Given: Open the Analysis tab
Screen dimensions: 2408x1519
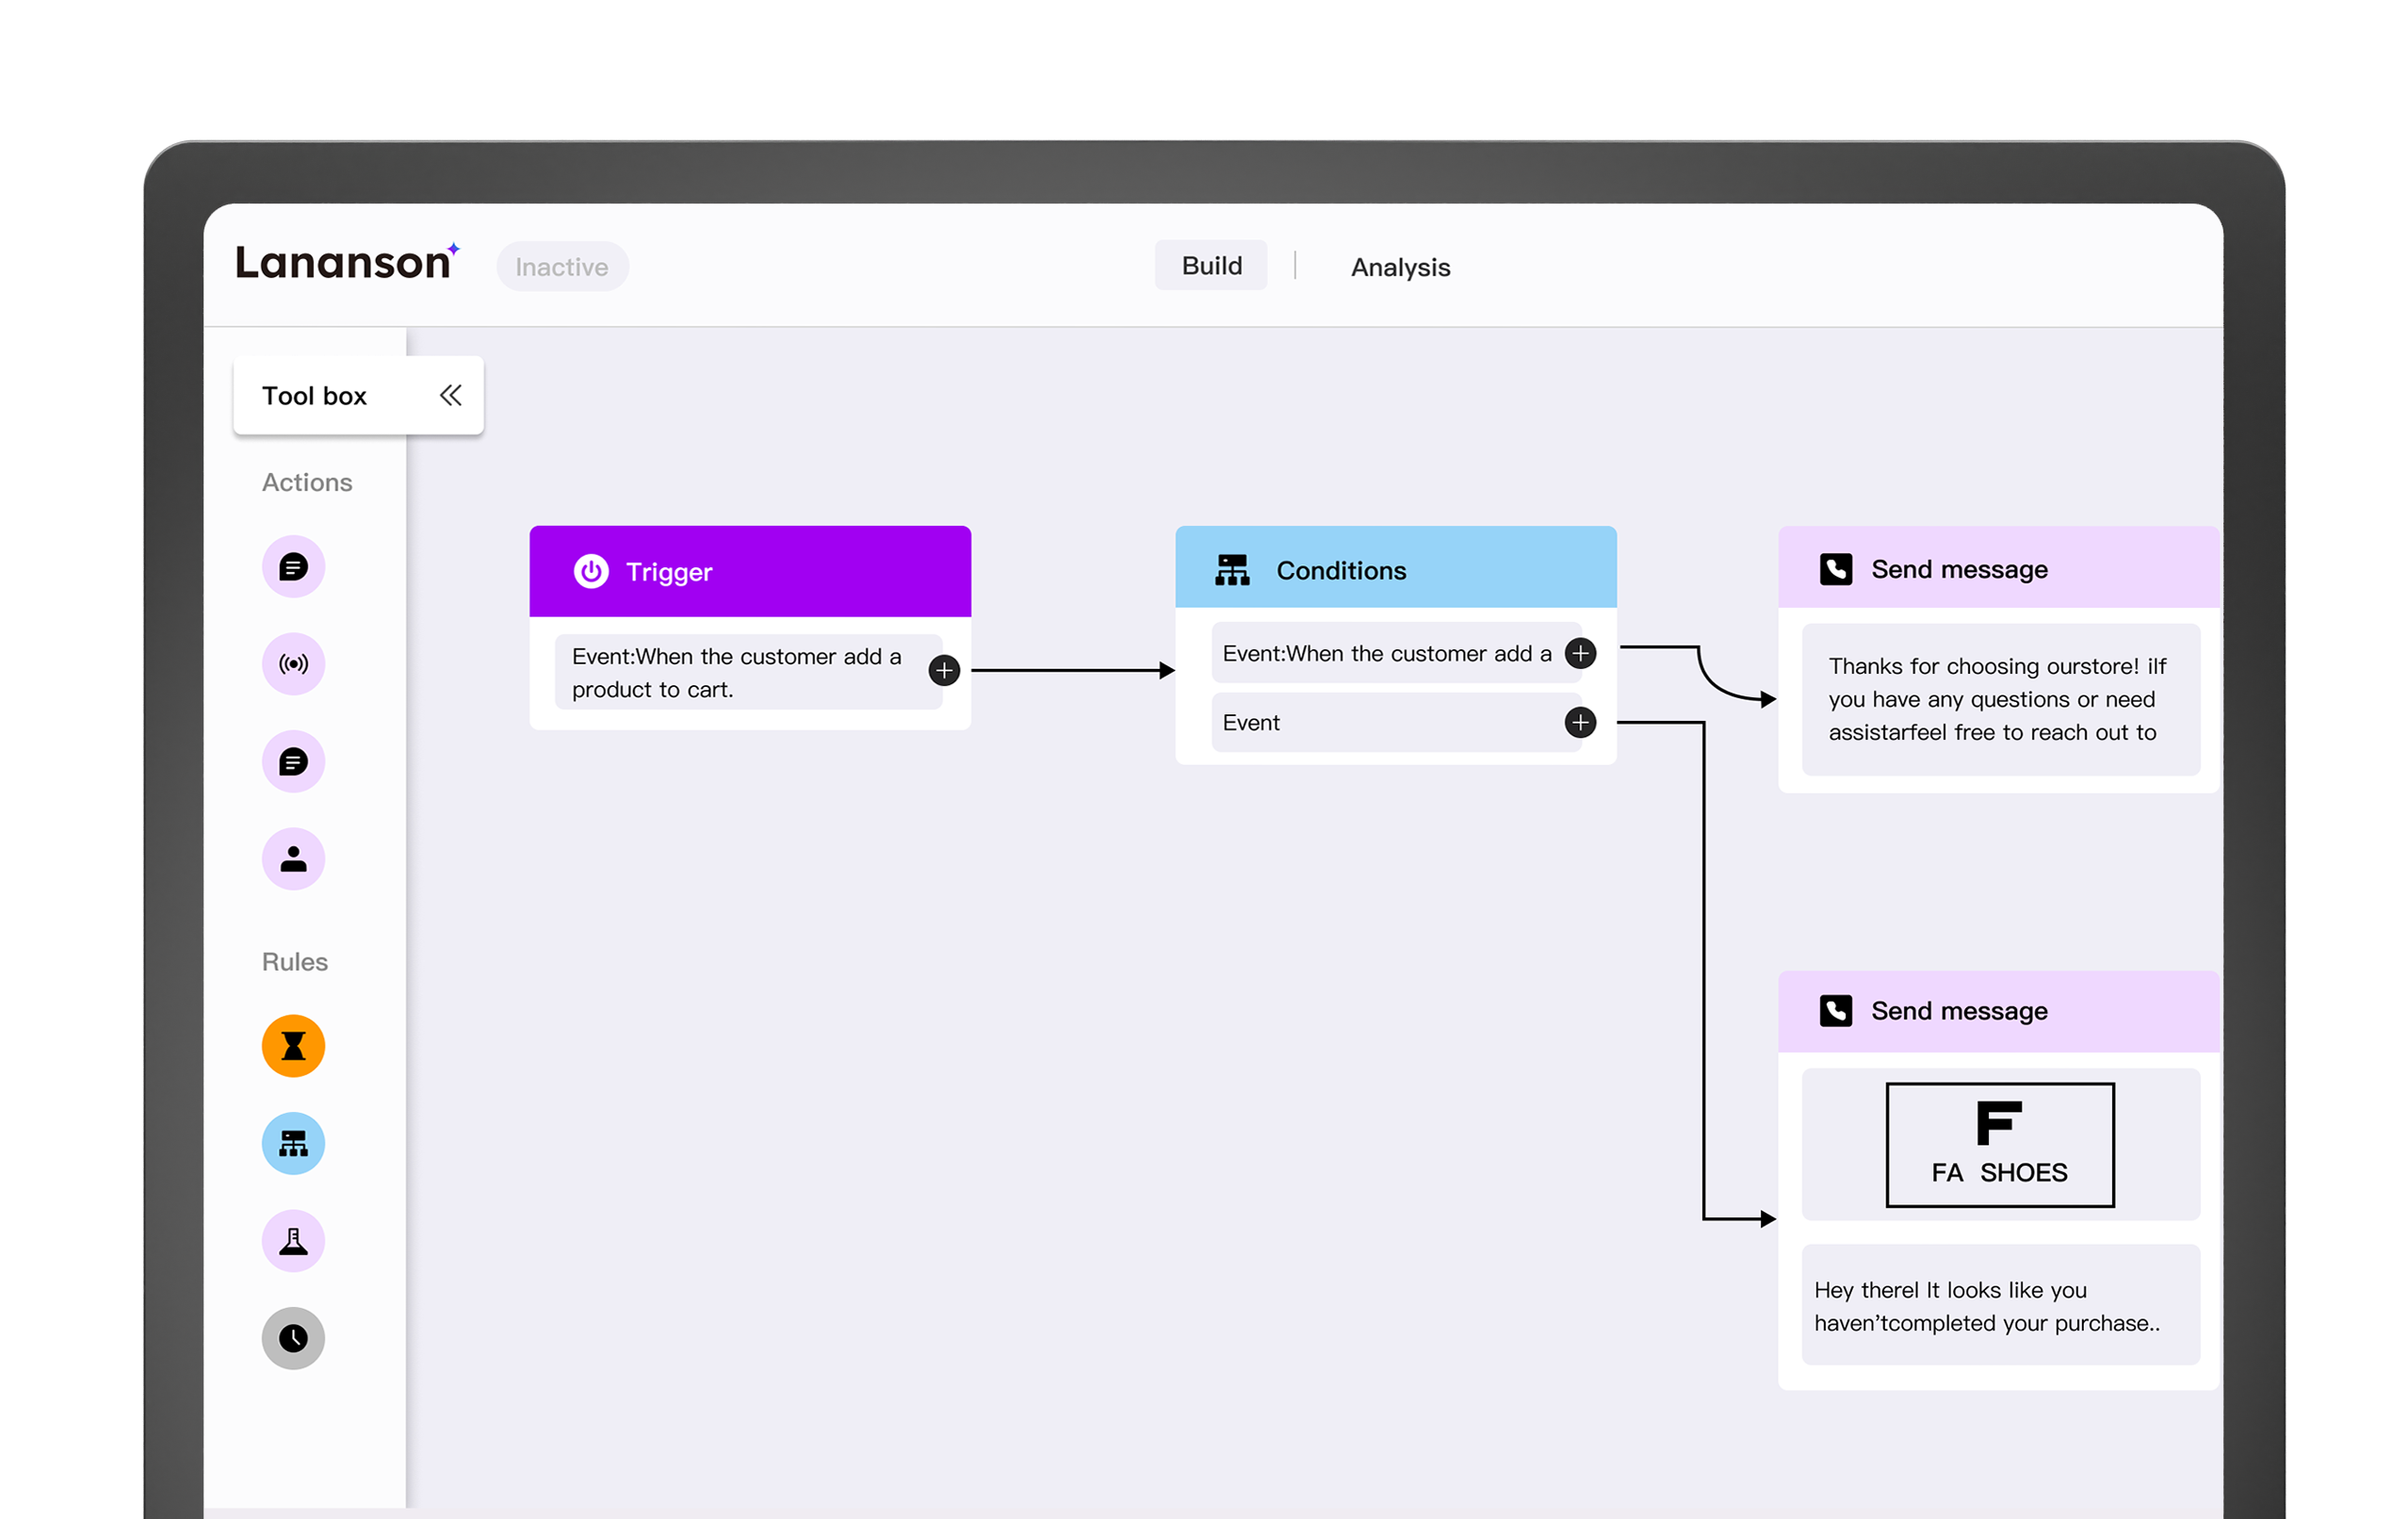Looking at the screenshot, I should tap(1400, 267).
